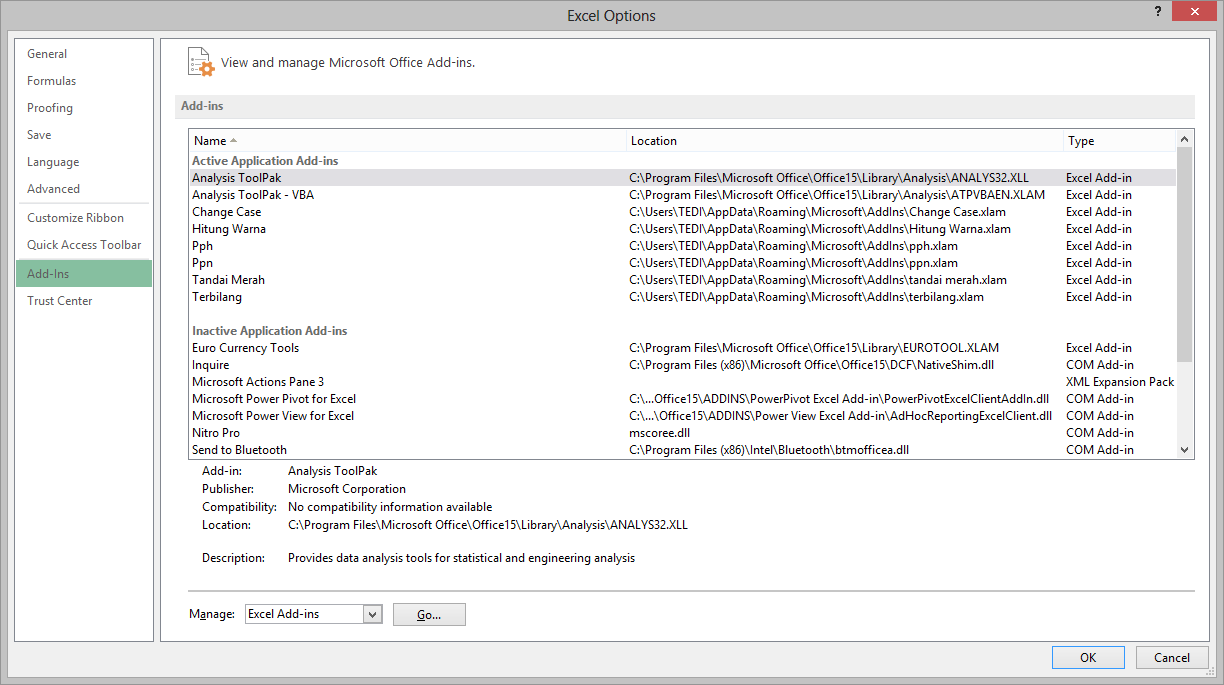Click the add-in description text
The width and height of the screenshot is (1224, 685).
461,558
